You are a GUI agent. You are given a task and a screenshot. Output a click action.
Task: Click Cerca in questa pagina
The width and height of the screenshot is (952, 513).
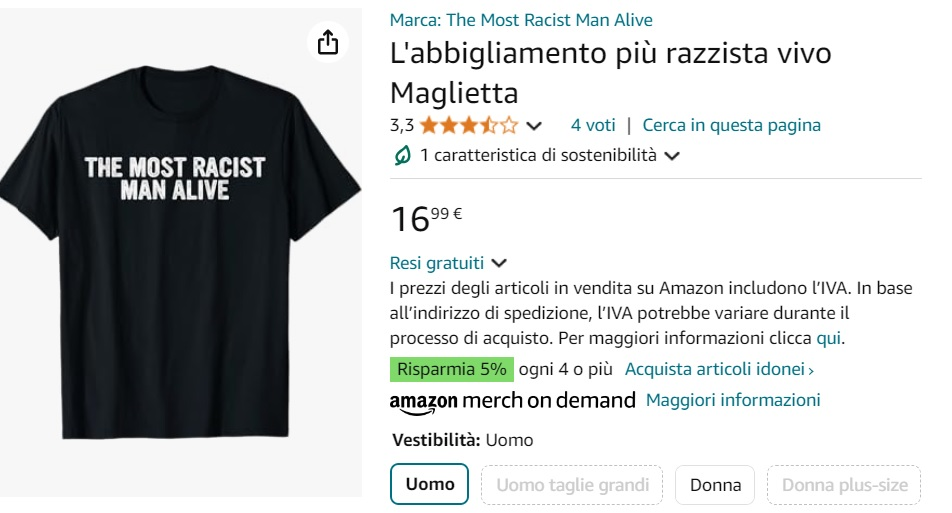tap(731, 125)
